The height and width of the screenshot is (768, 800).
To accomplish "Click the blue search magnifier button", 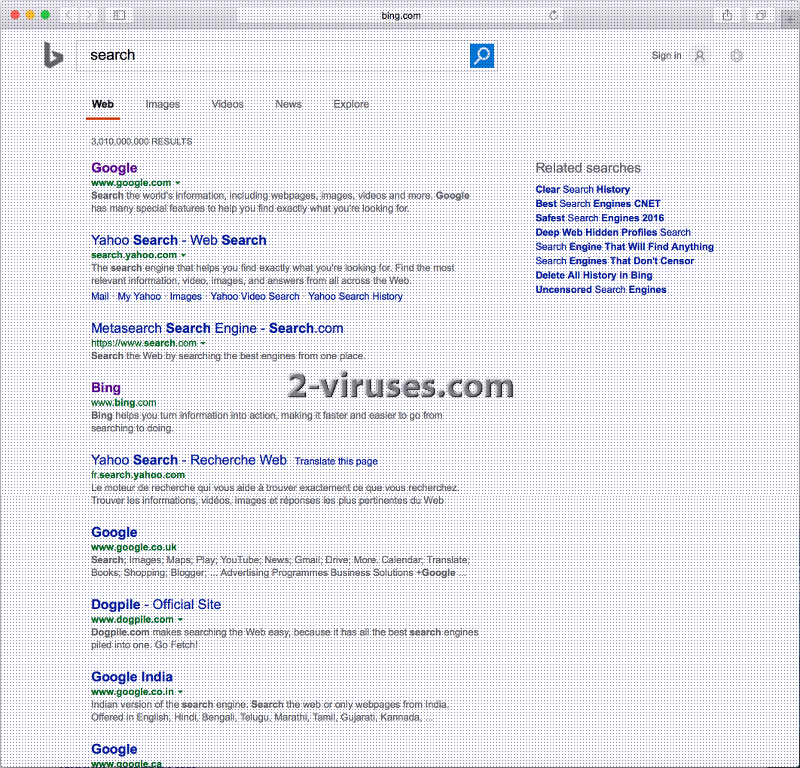I will 482,56.
